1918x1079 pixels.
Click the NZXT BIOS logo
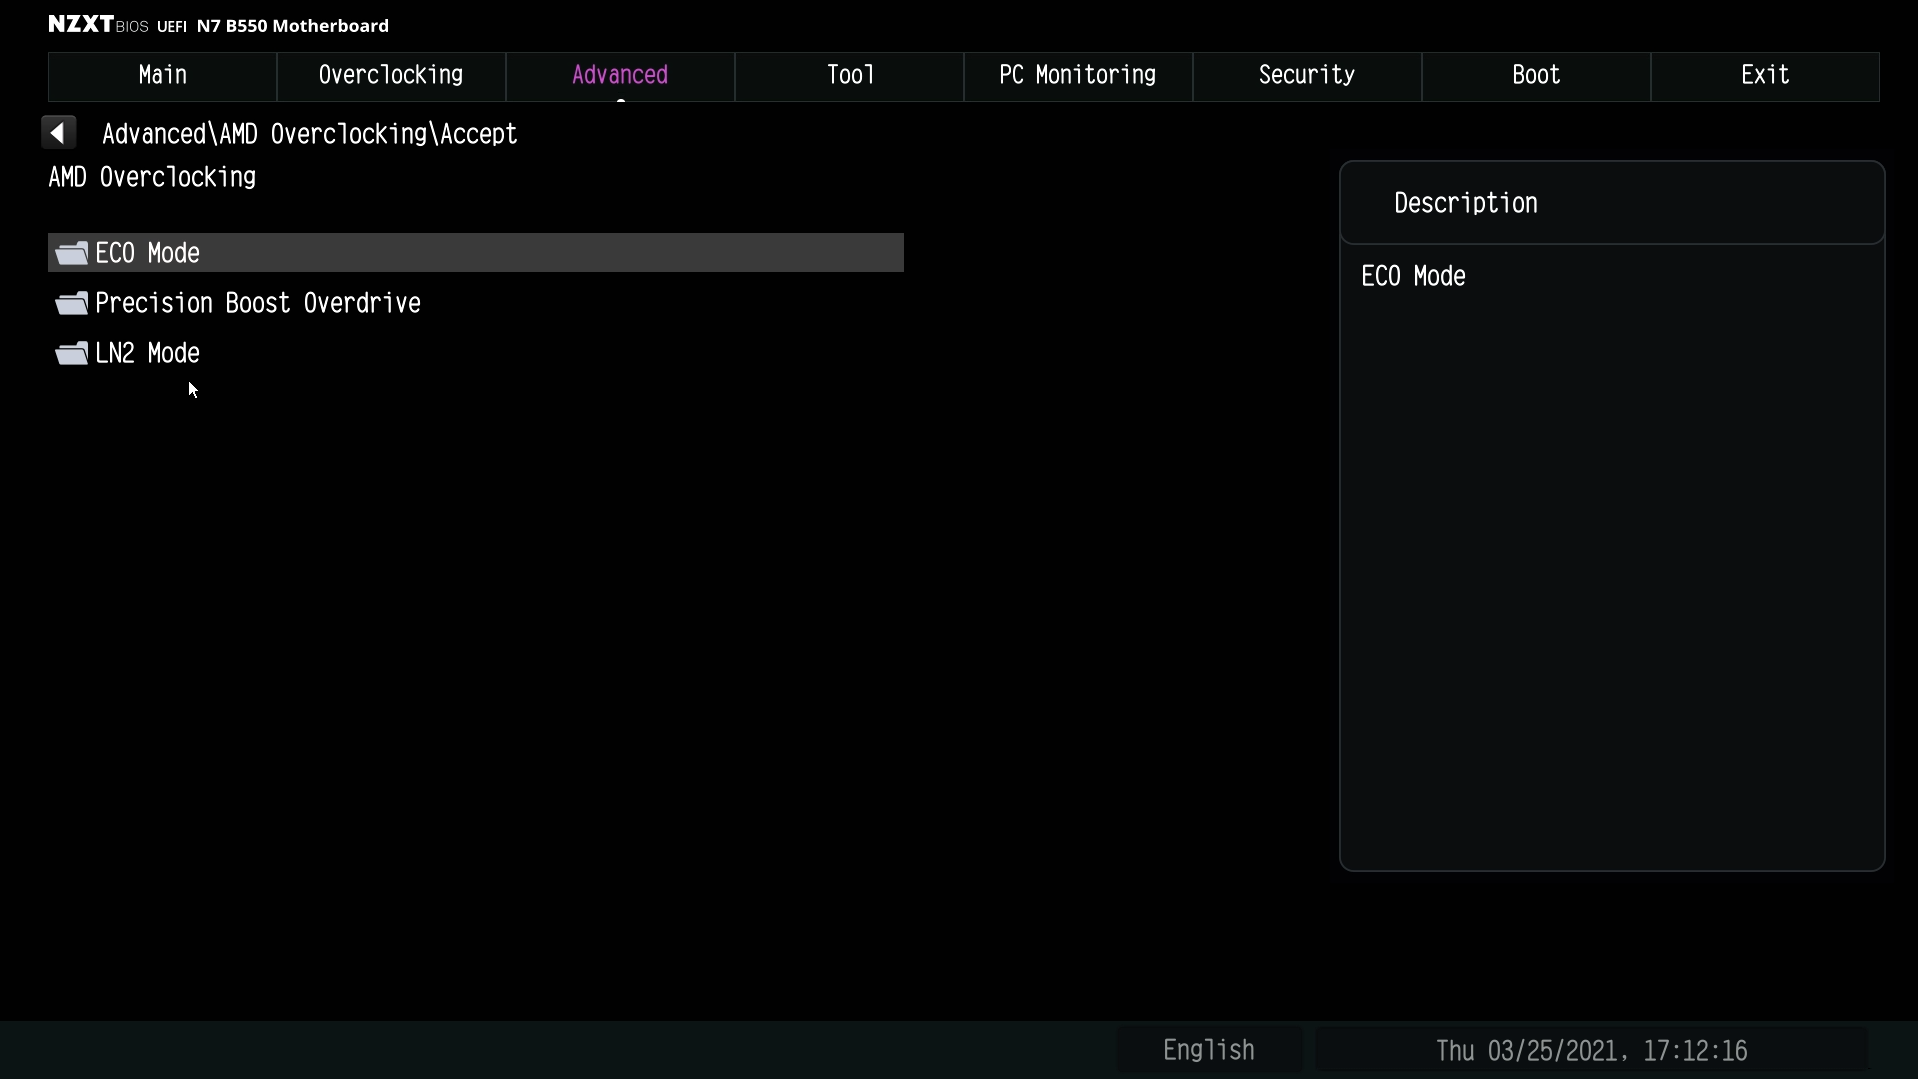click(98, 25)
